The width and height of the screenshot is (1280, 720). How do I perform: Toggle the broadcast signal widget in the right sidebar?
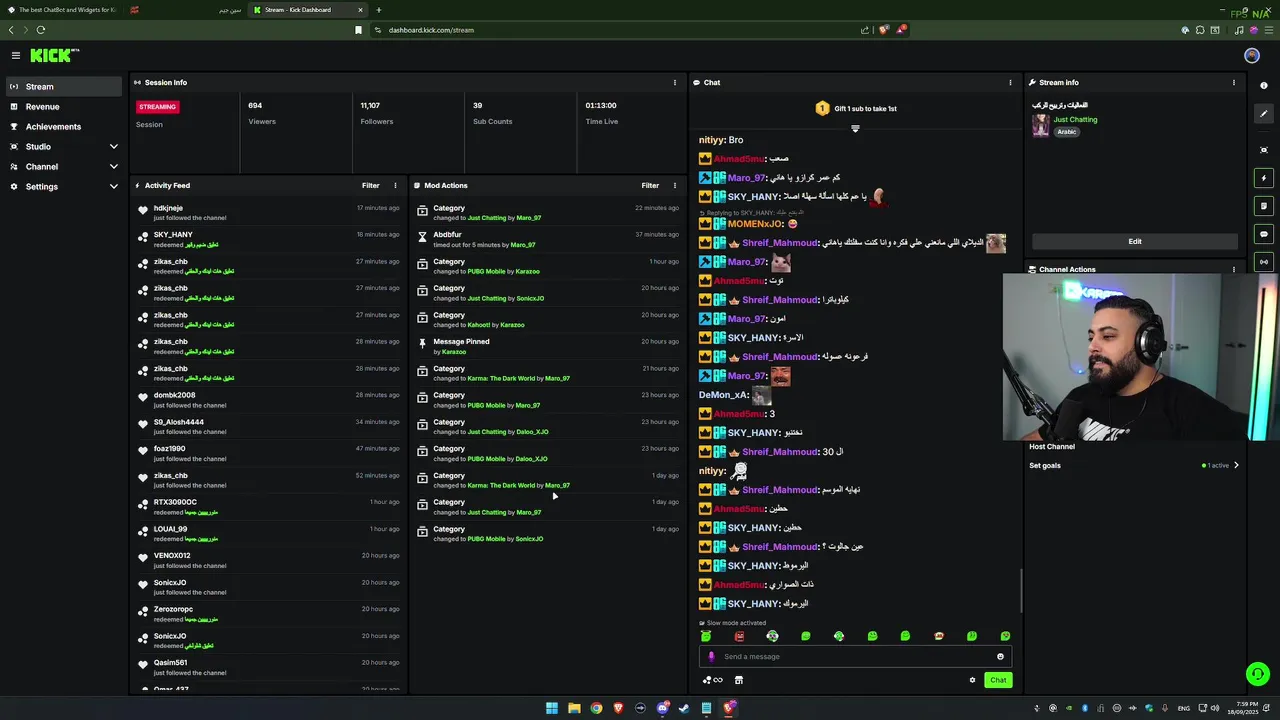pyautogui.click(x=1264, y=262)
